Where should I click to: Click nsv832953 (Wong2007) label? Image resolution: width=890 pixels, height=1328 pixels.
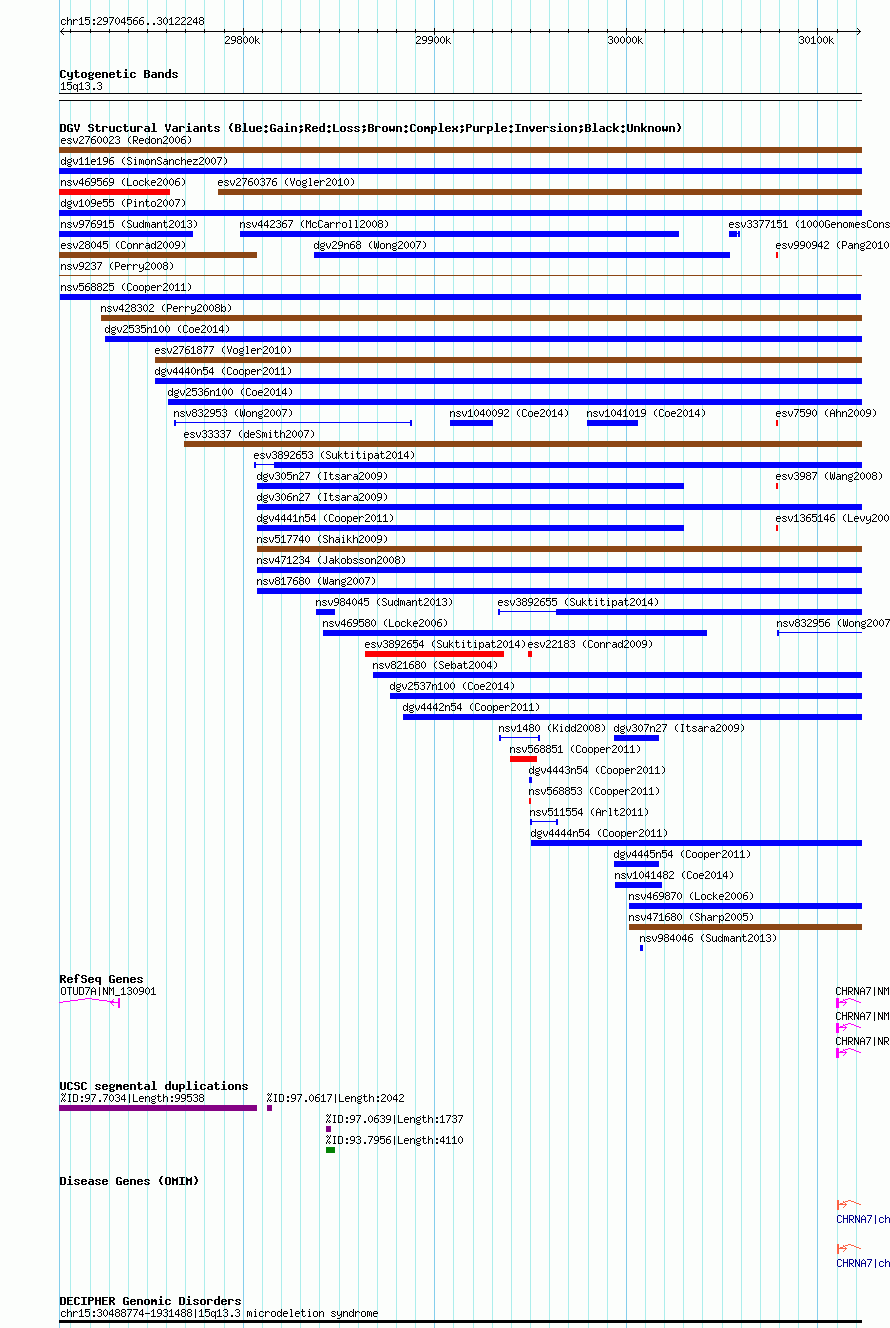click(x=233, y=413)
